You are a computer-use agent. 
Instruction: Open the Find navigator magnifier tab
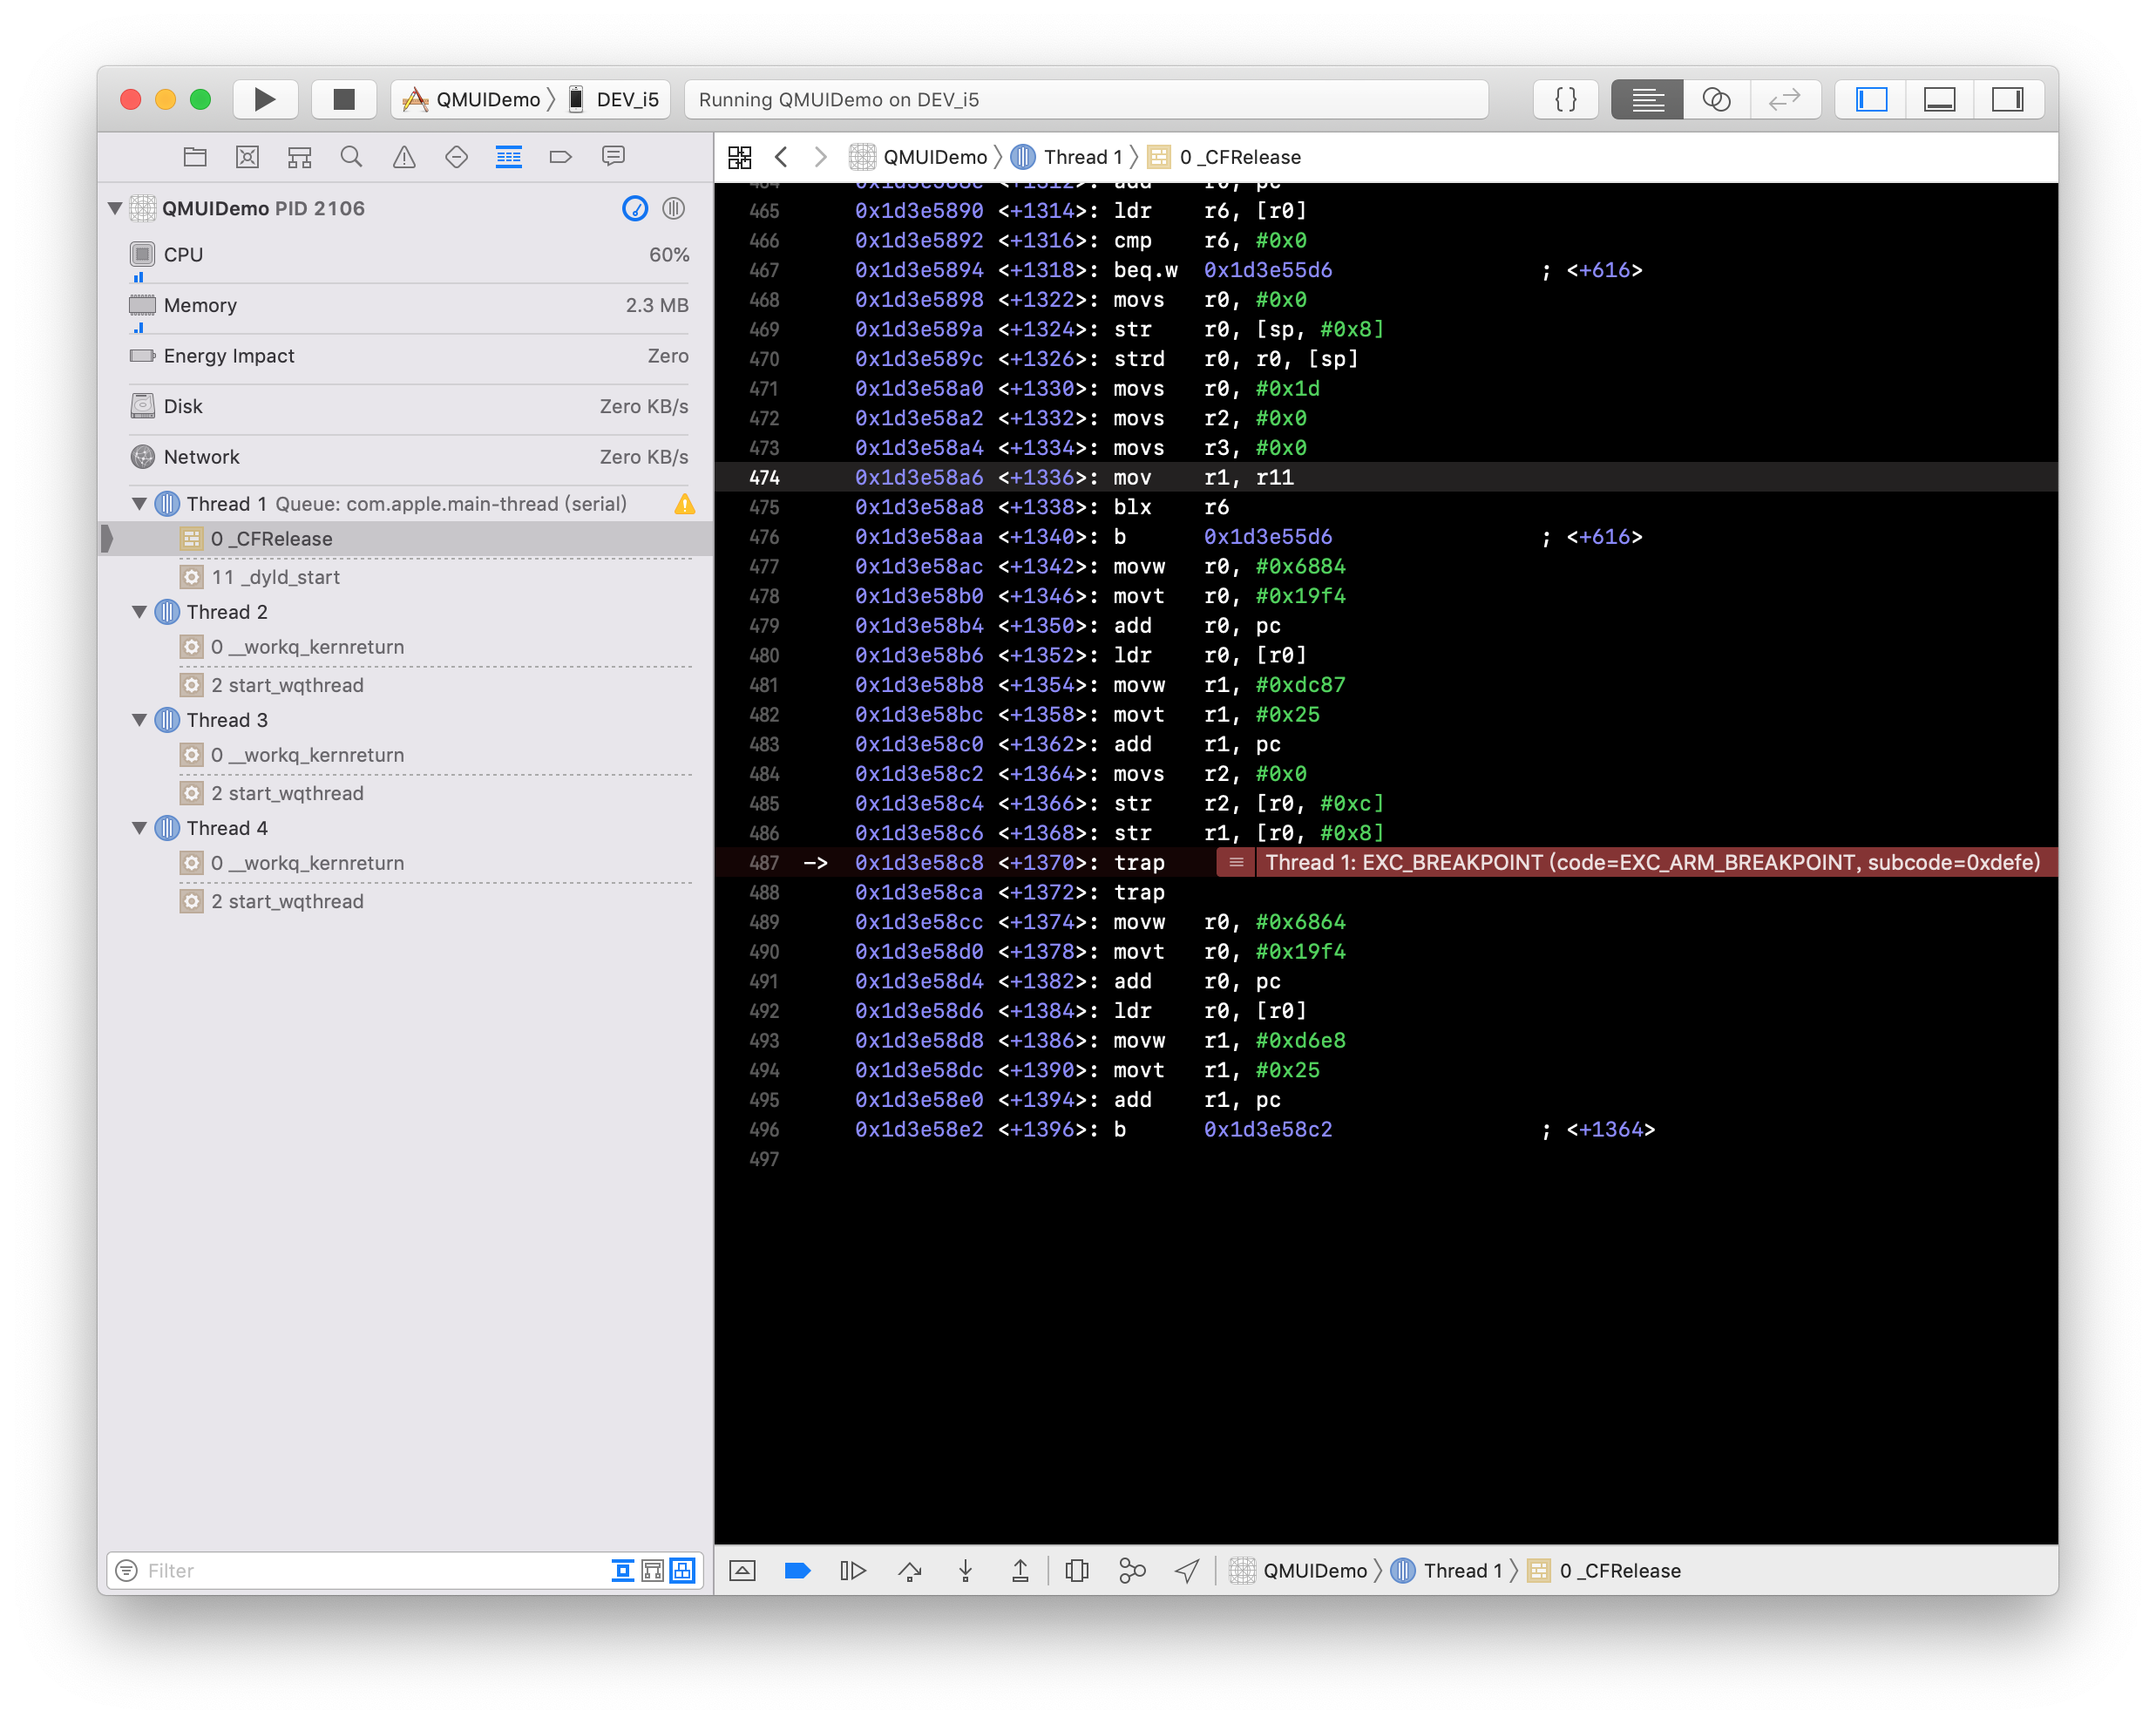point(351,156)
